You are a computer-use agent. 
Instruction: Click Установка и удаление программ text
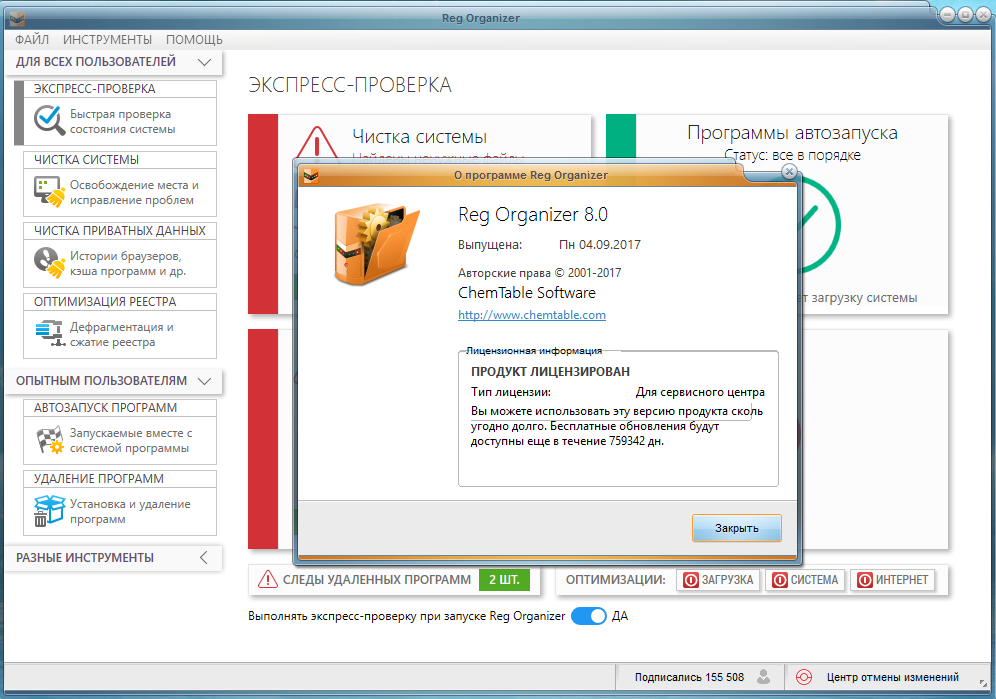130,512
